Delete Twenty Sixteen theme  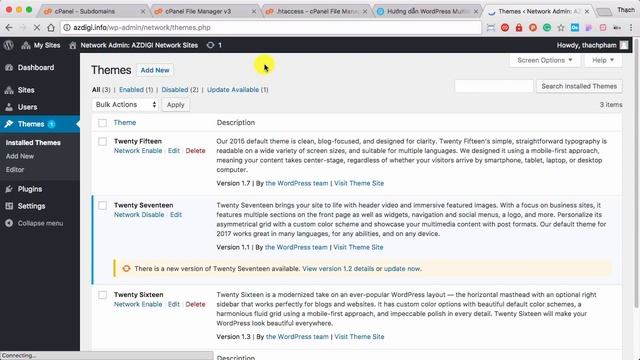(196, 304)
